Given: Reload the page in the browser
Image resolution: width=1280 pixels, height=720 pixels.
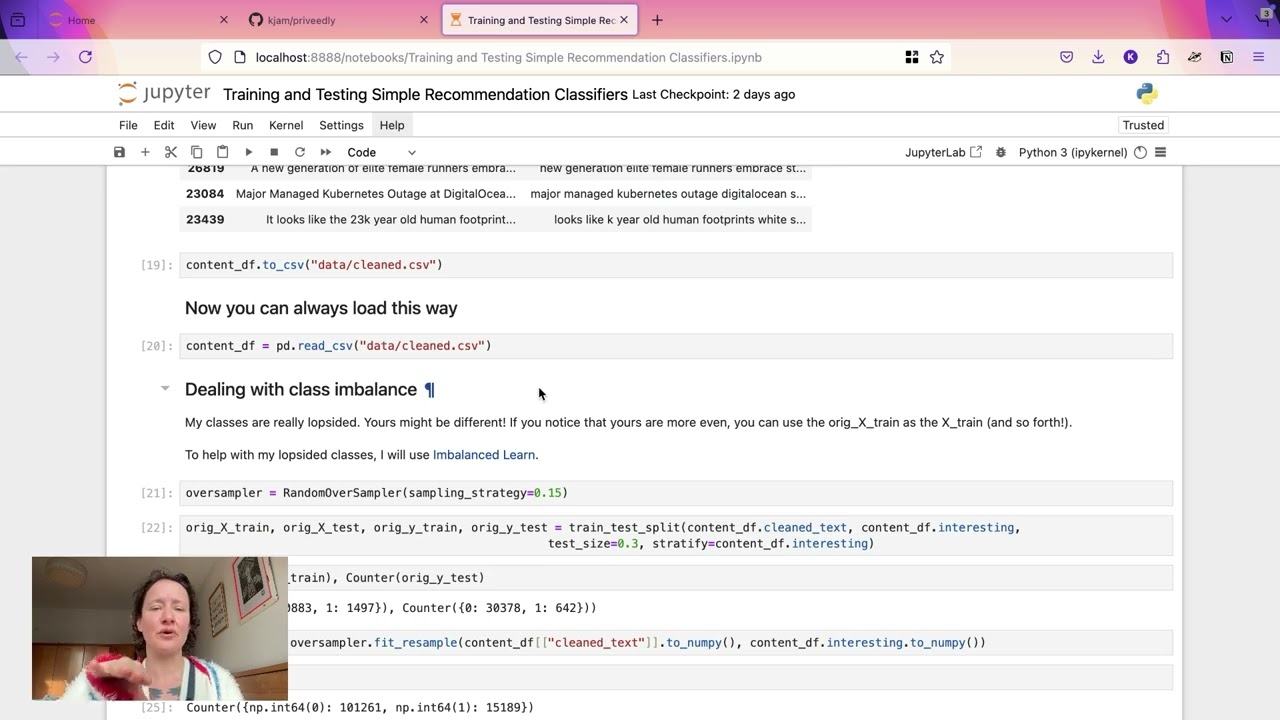Looking at the screenshot, I should click(x=85, y=57).
